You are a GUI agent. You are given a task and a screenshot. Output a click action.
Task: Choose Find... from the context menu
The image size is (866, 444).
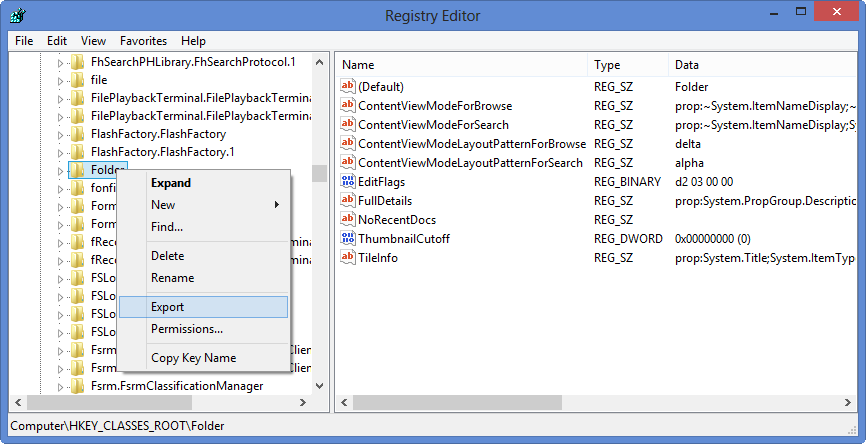click(x=203, y=226)
